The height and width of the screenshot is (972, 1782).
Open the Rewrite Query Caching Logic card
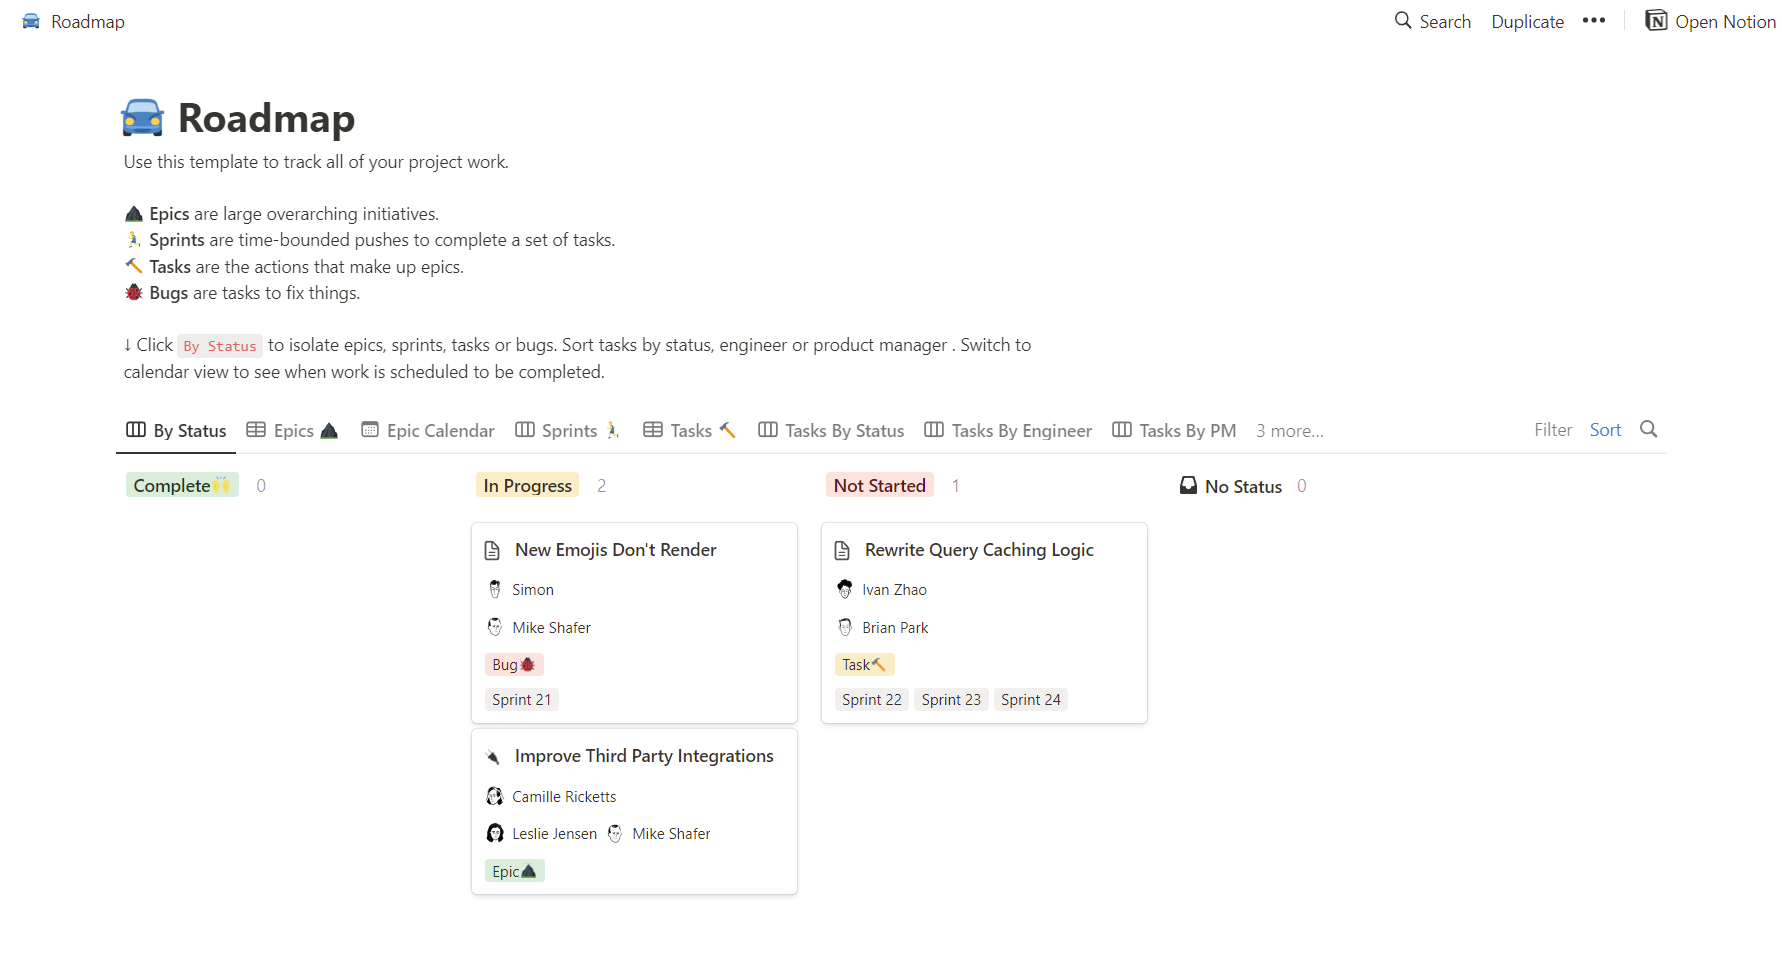[979, 549]
